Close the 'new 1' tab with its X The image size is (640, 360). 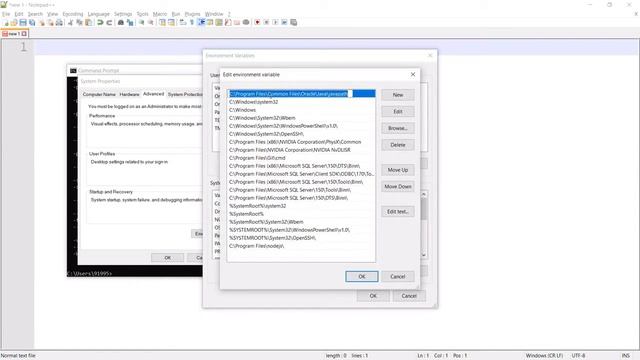24,34
